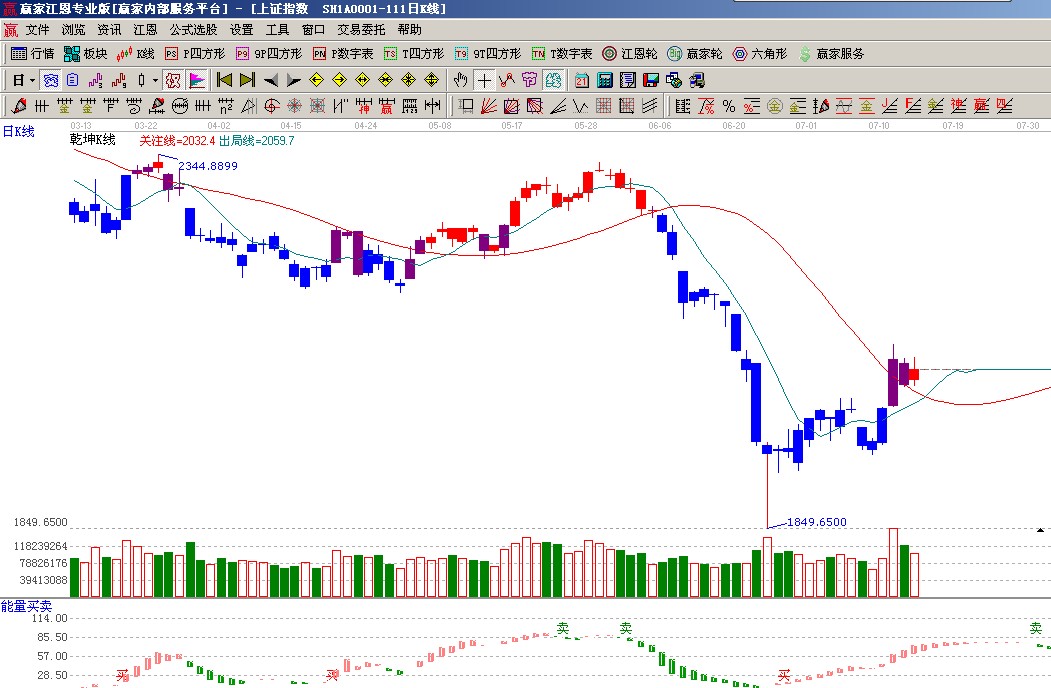Click the percent sign drawing tool

coord(729,106)
